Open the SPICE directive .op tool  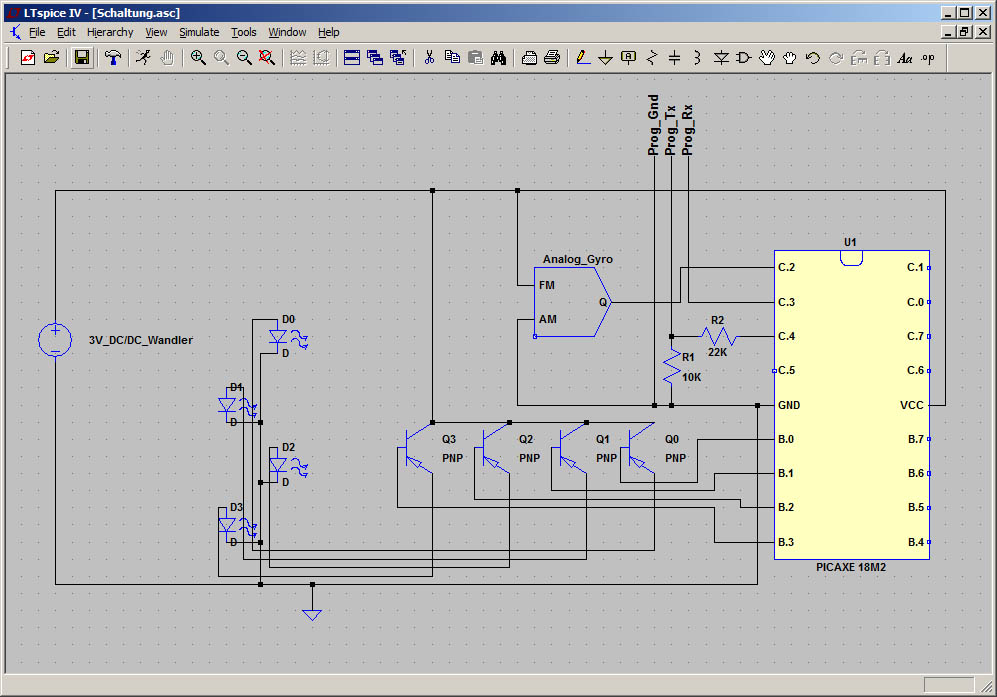(928, 58)
